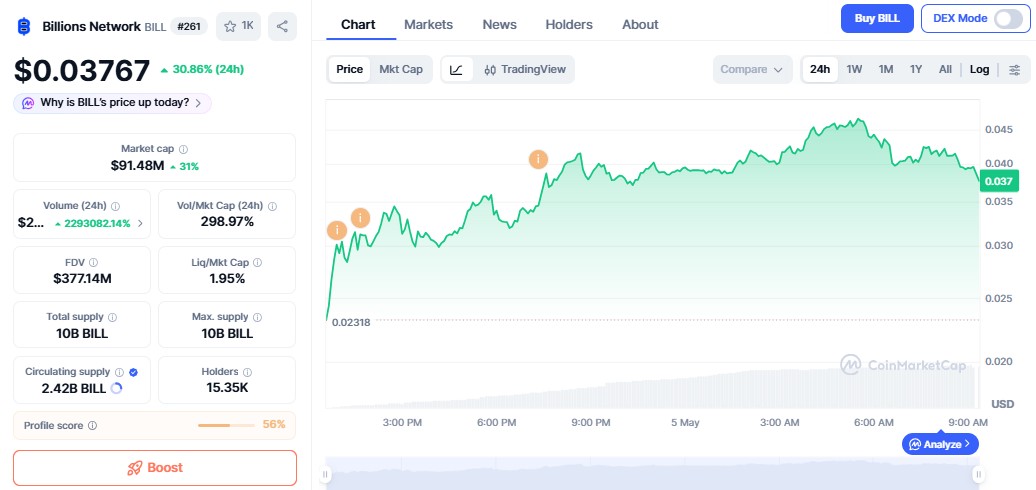Screen dimensions: 1036x490
Task: Click the Profile score info icon
Action: click(x=92, y=425)
